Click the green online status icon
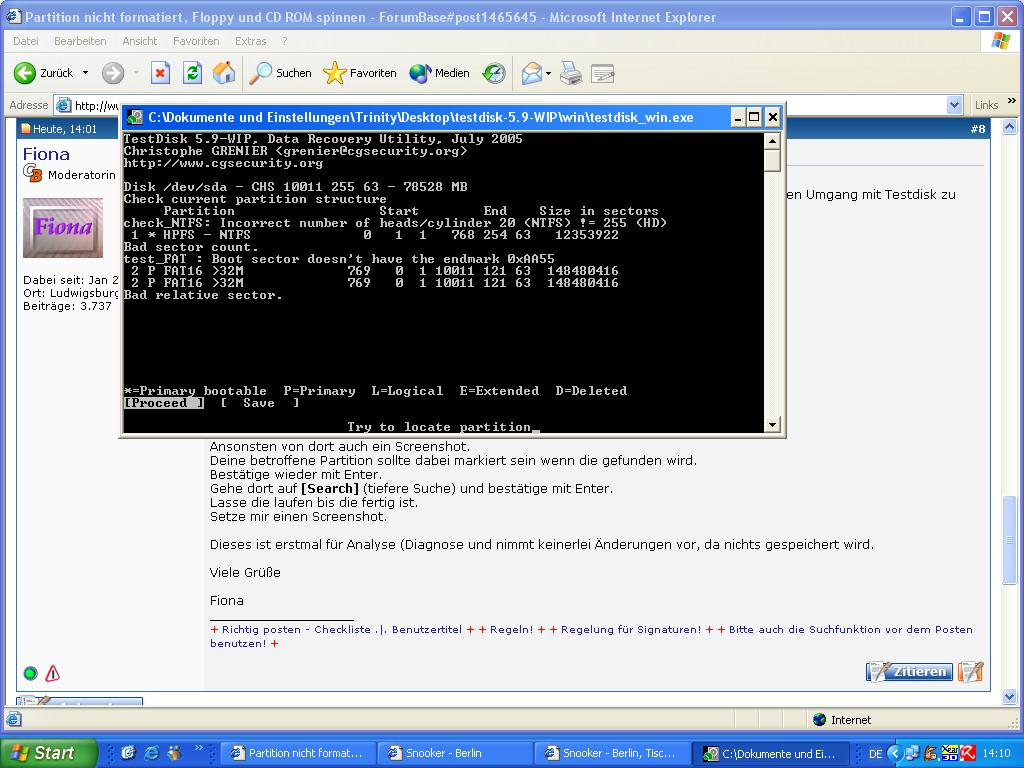The height and width of the screenshot is (768, 1024). click(30, 673)
